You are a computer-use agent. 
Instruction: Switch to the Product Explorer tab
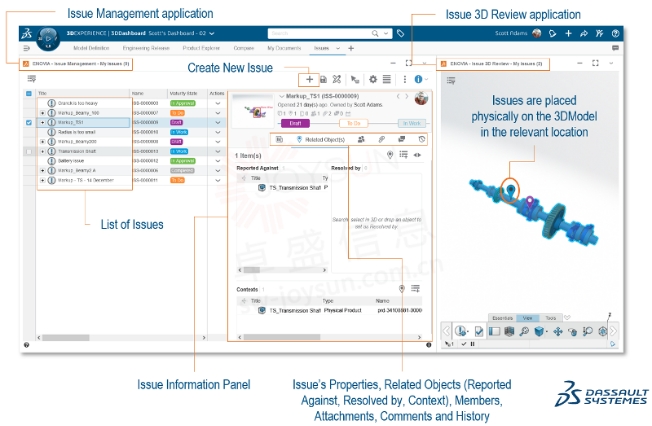[201, 48]
